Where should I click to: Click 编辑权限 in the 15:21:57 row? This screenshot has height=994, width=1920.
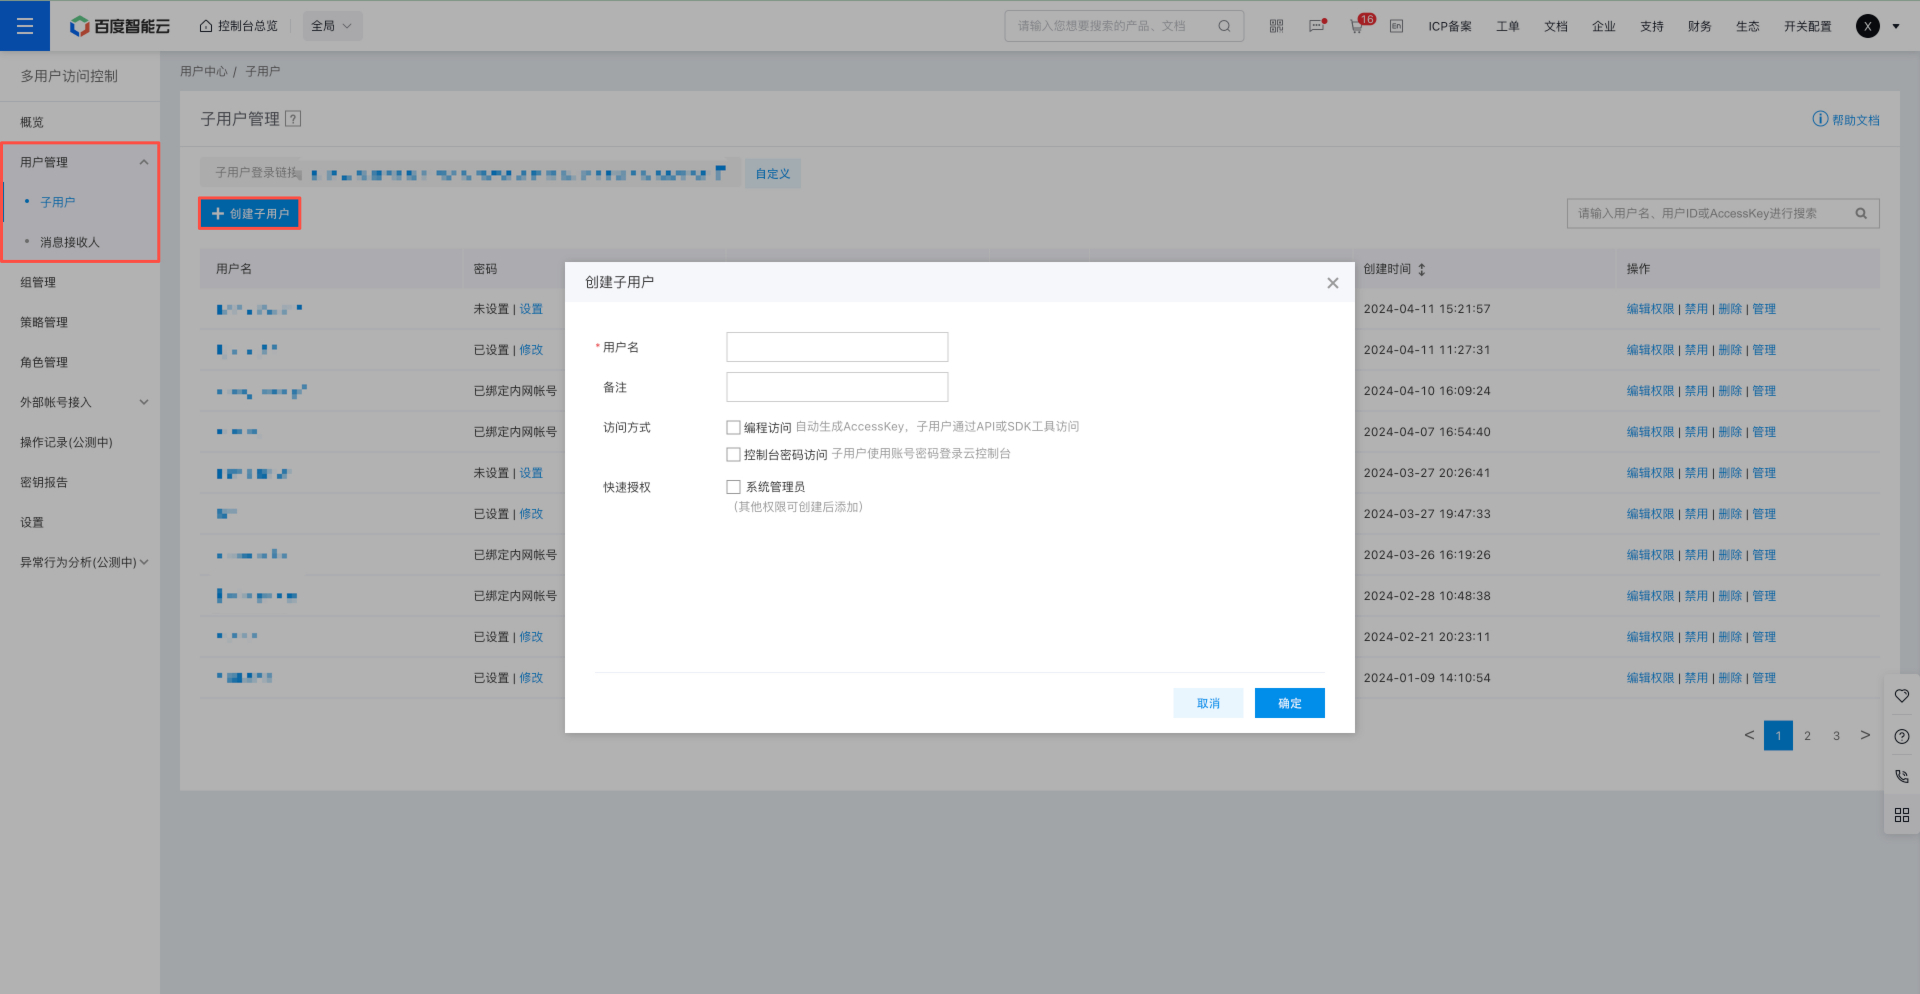pyautogui.click(x=1650, y=309)
